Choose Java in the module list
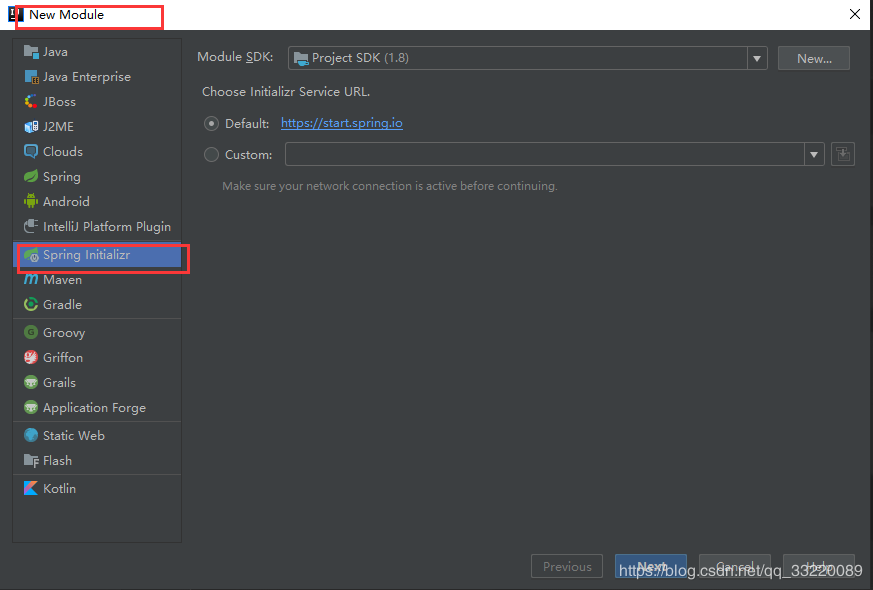The image size is (873, 590). [x=97, y=52]
